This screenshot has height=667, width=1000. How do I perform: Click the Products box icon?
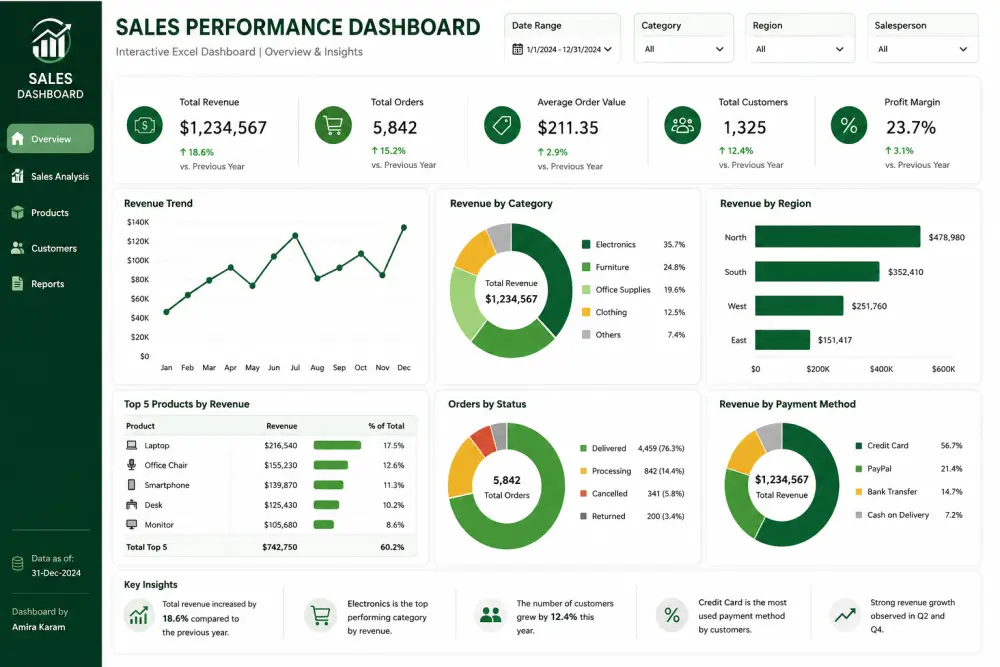click(18, 212)
